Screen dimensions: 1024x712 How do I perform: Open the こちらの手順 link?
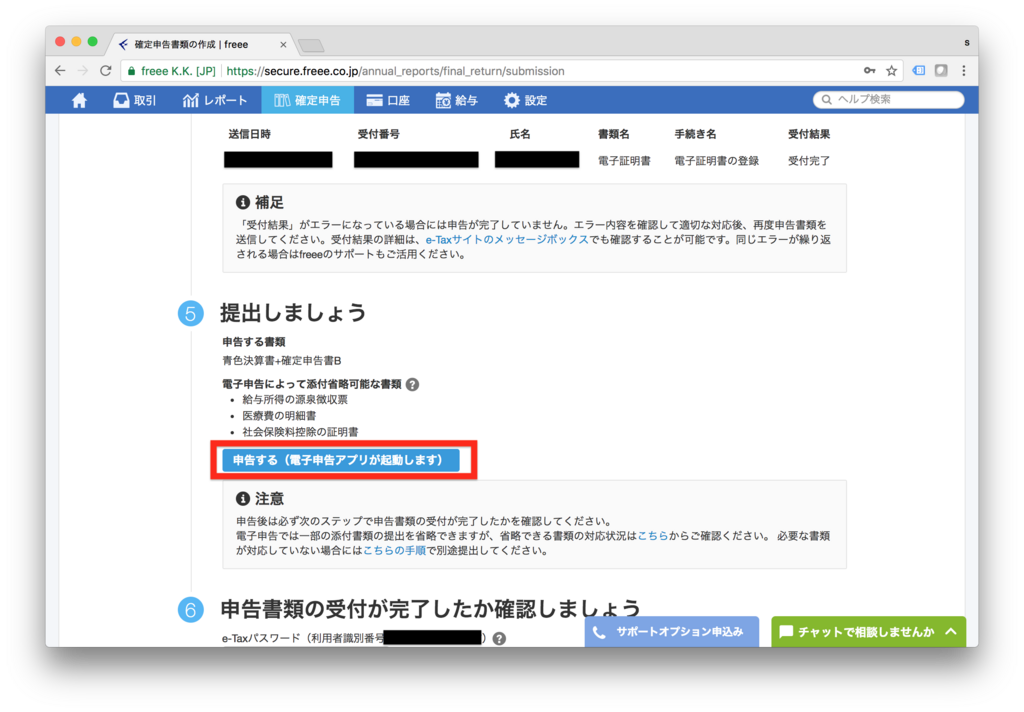pyautogui.click(x=394, y=550)
